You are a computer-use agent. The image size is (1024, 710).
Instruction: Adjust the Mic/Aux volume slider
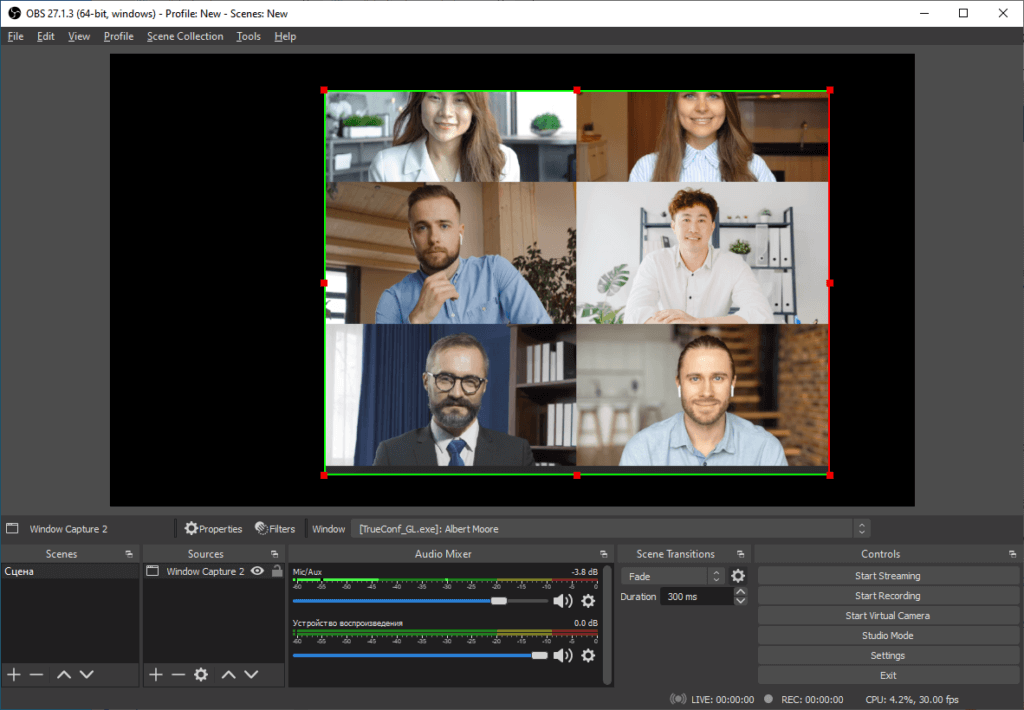click(500, 600)
